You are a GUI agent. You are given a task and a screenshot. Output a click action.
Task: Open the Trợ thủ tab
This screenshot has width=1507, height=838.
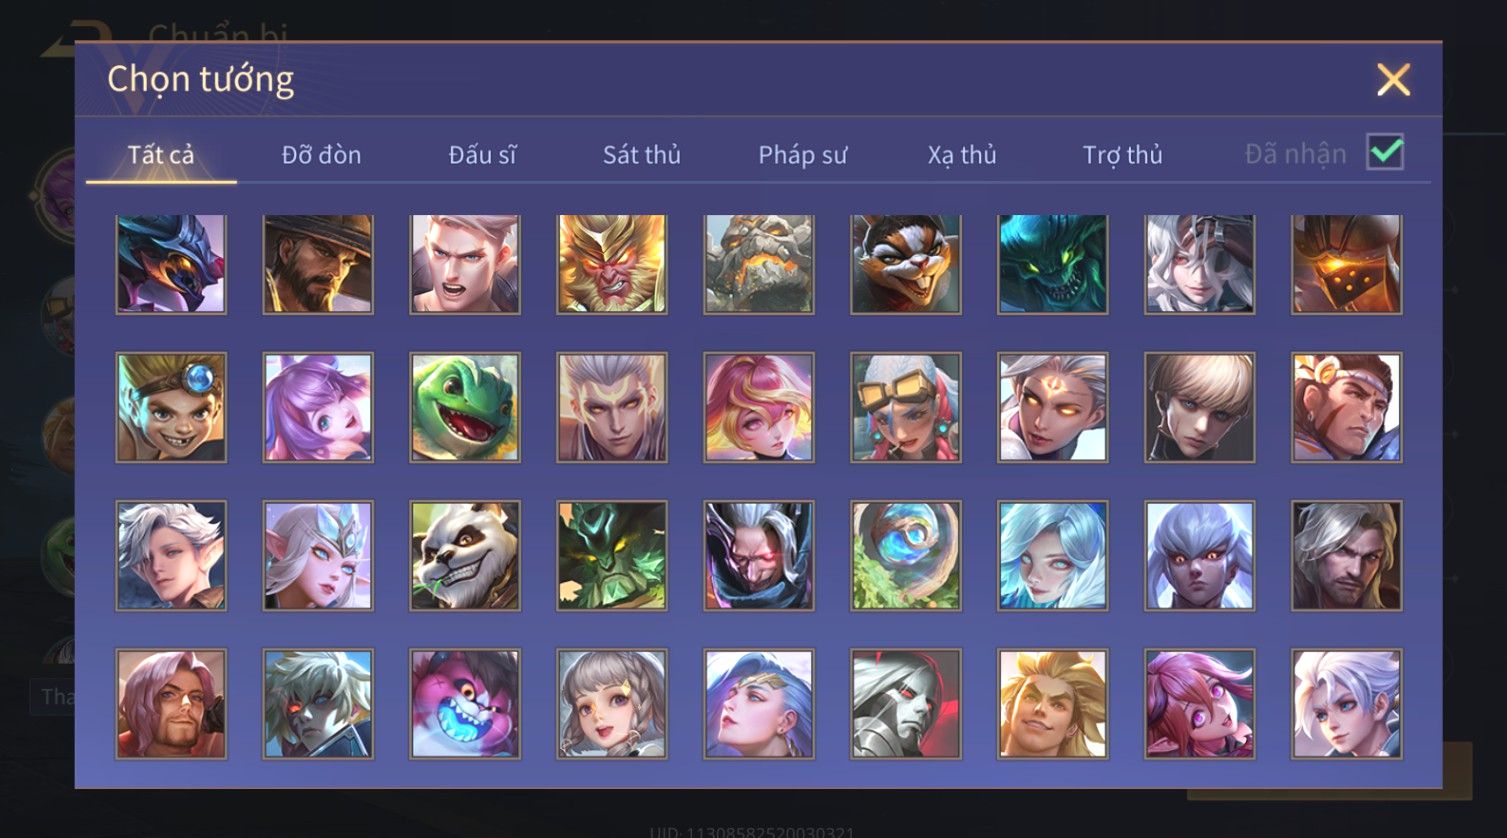tap(1122, 155)
